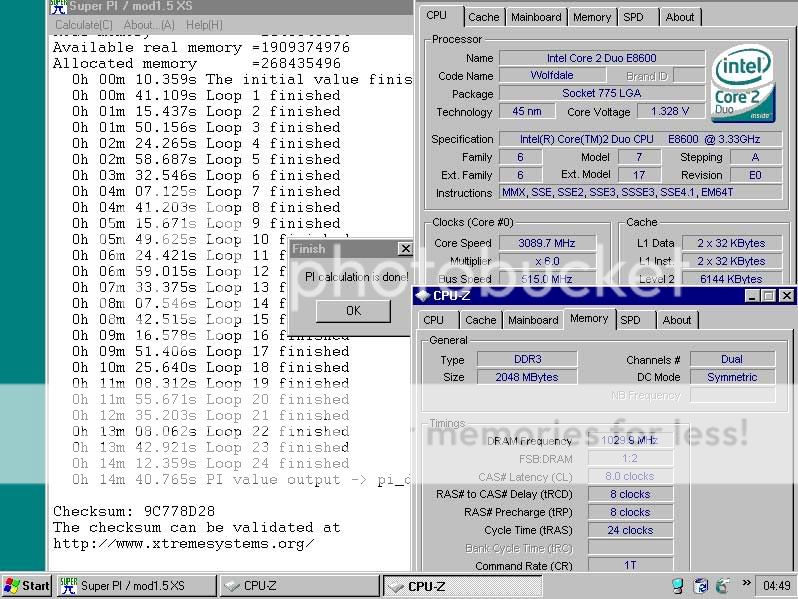Click the Revision value E0
The image size is (798, 599).
[755, 175]
